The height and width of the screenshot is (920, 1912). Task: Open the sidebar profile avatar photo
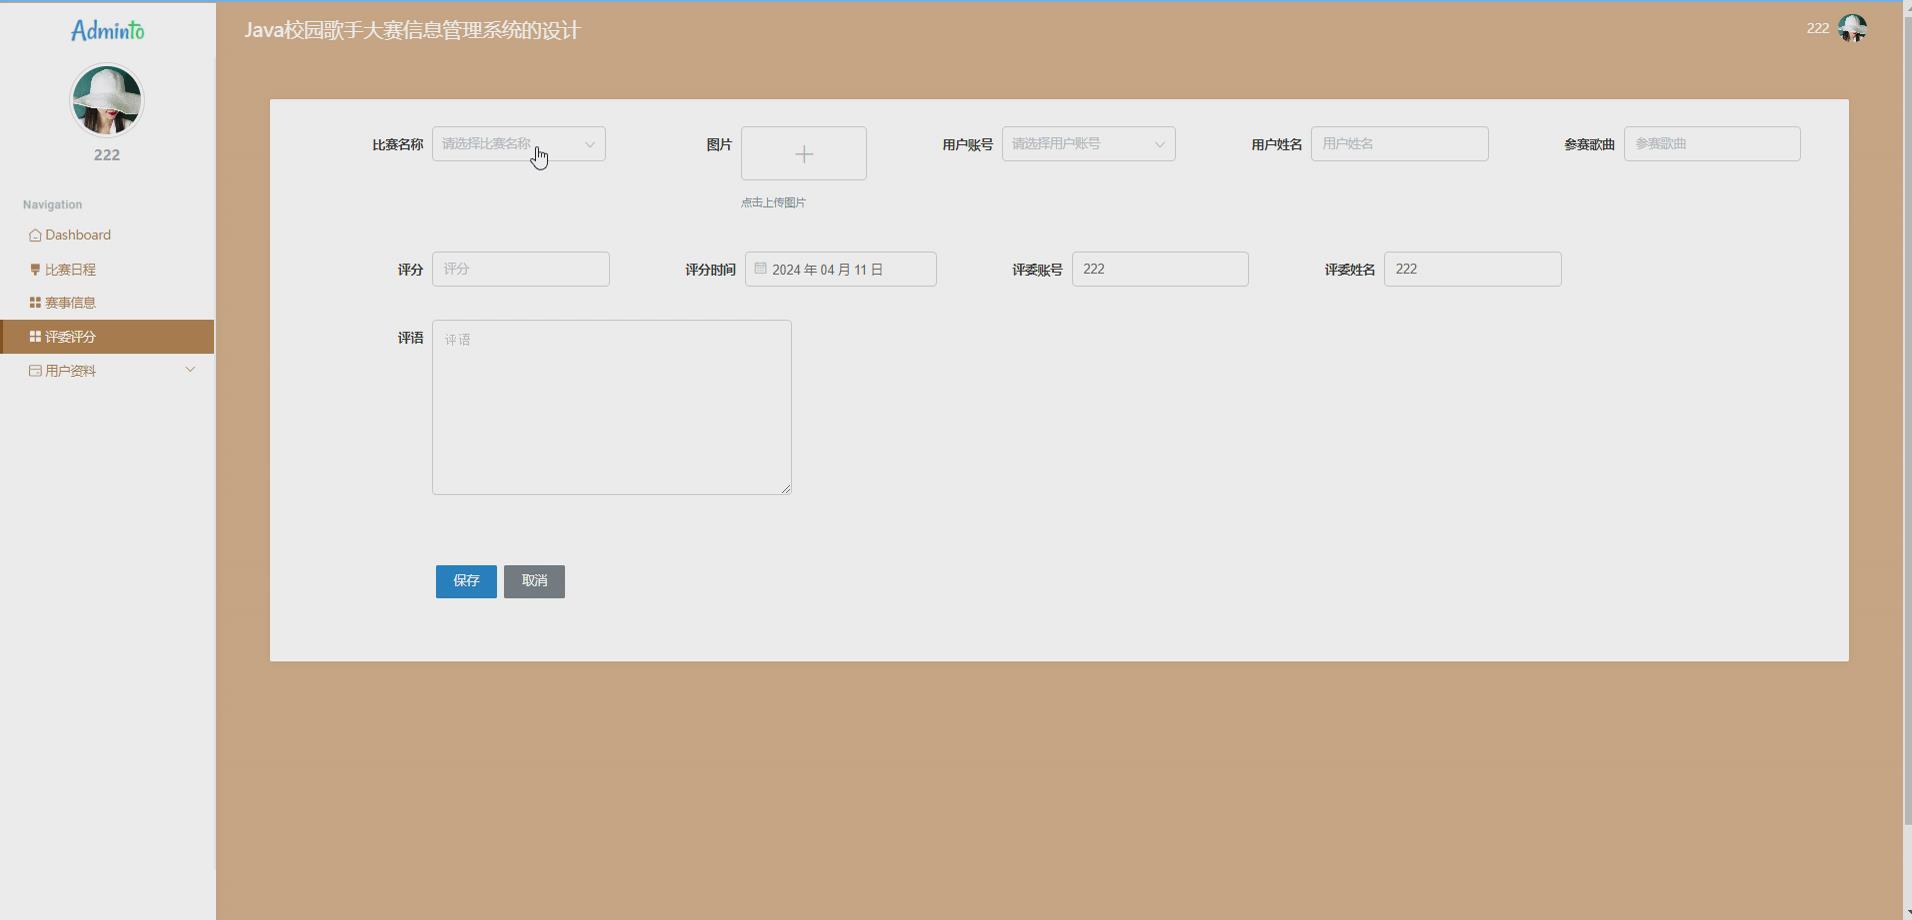(107, 100)
